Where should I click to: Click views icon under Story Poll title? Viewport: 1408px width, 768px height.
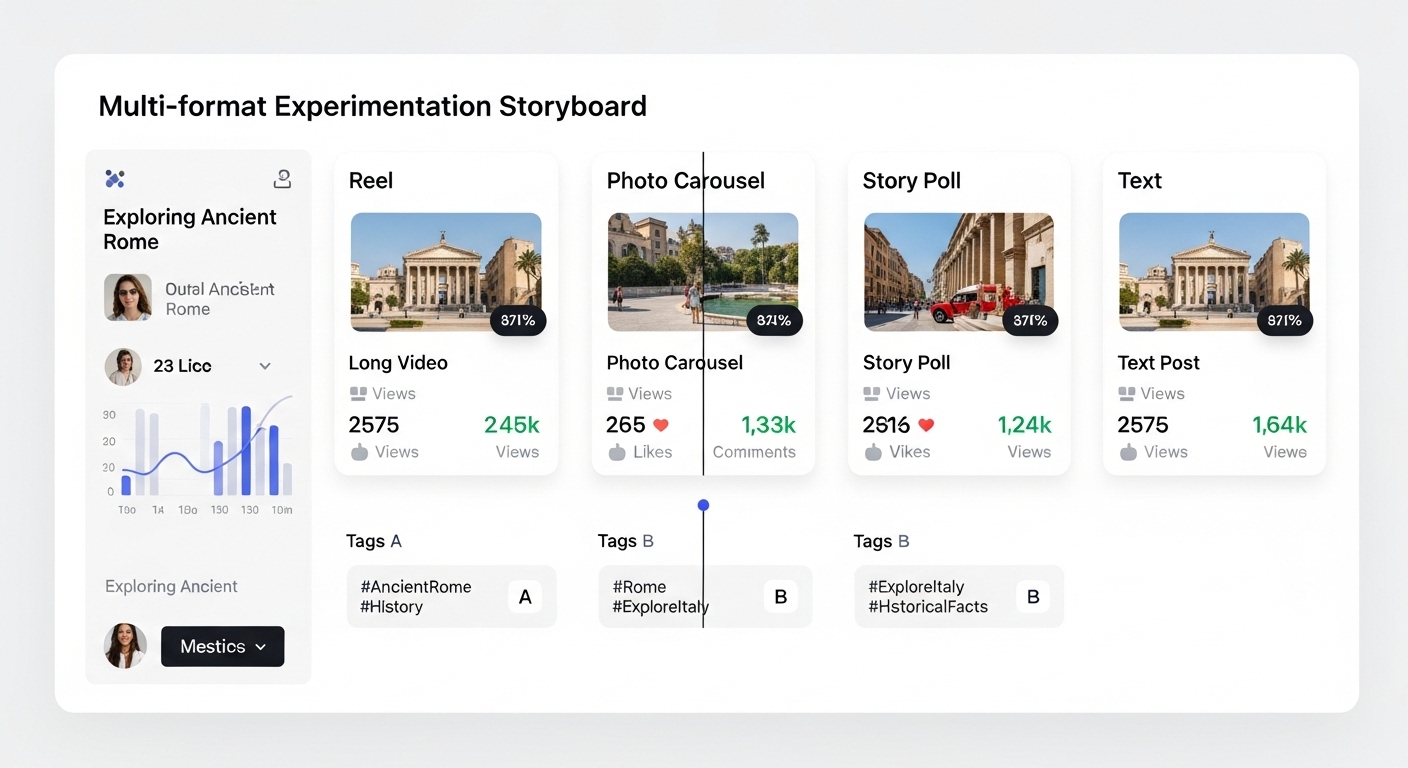pyautogui.click(x=872, y=394)
